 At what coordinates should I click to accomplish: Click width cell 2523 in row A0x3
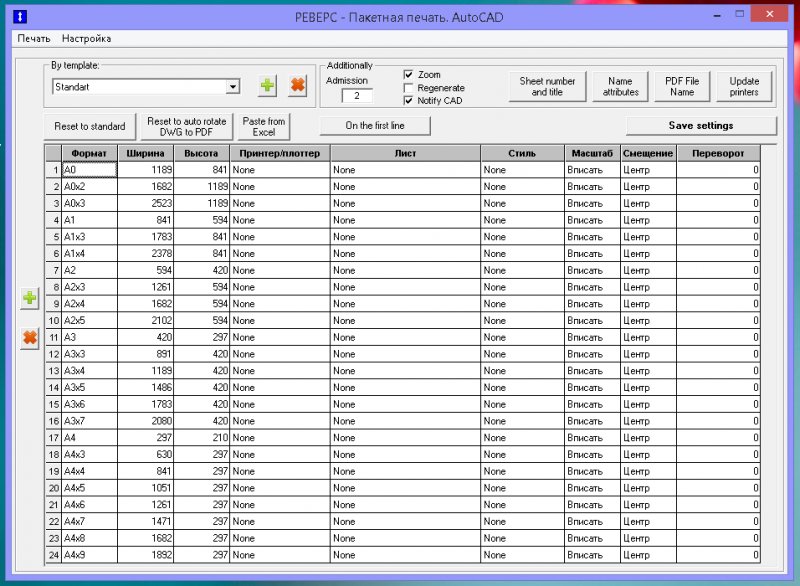146,203
